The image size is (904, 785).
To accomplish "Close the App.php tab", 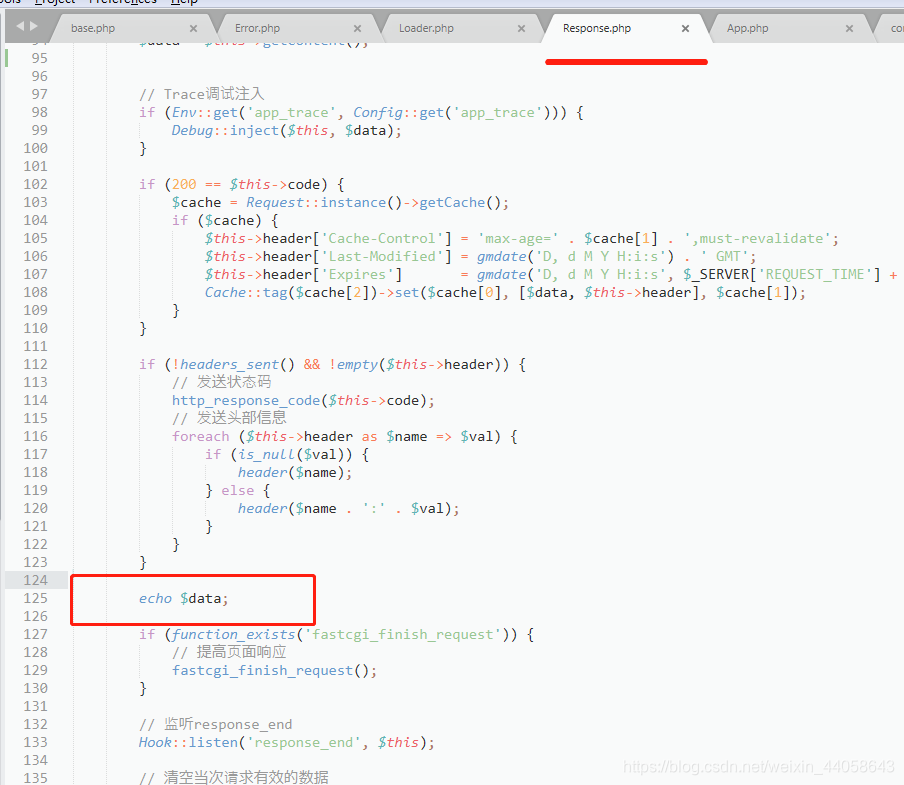I will pos(849,28).
